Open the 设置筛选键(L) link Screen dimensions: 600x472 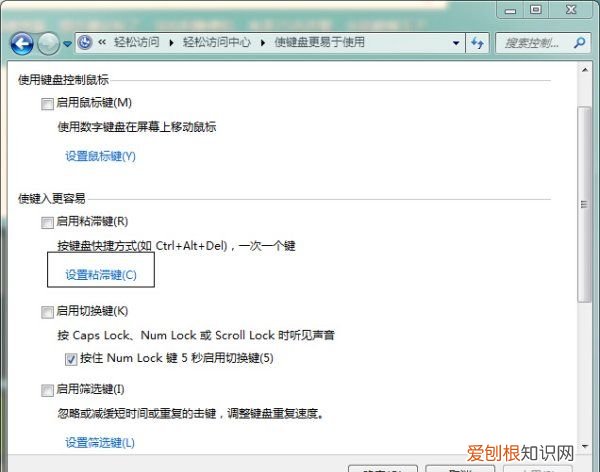click(100, 443)
